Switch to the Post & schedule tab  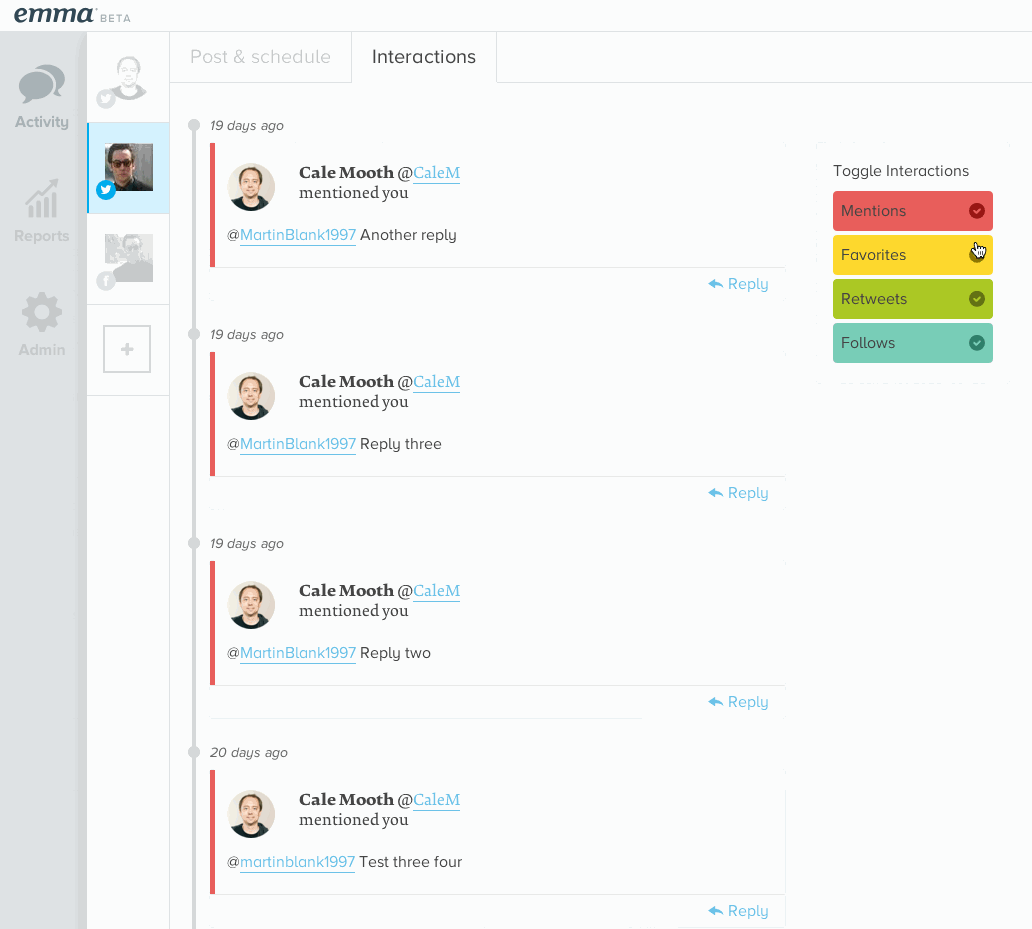tap(260, 57)
